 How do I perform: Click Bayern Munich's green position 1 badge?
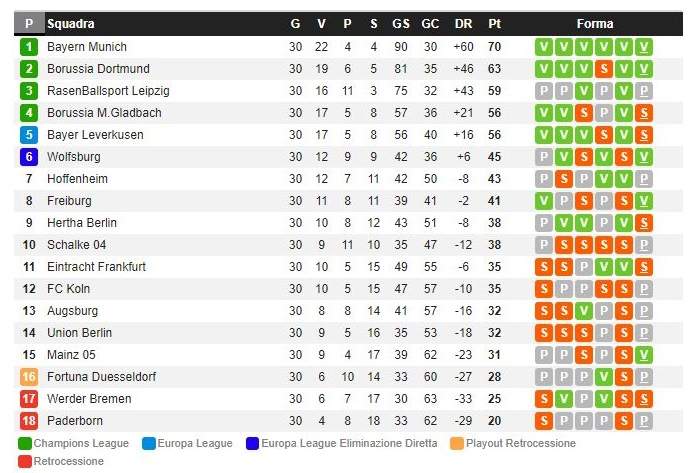[x=28, y=47]
